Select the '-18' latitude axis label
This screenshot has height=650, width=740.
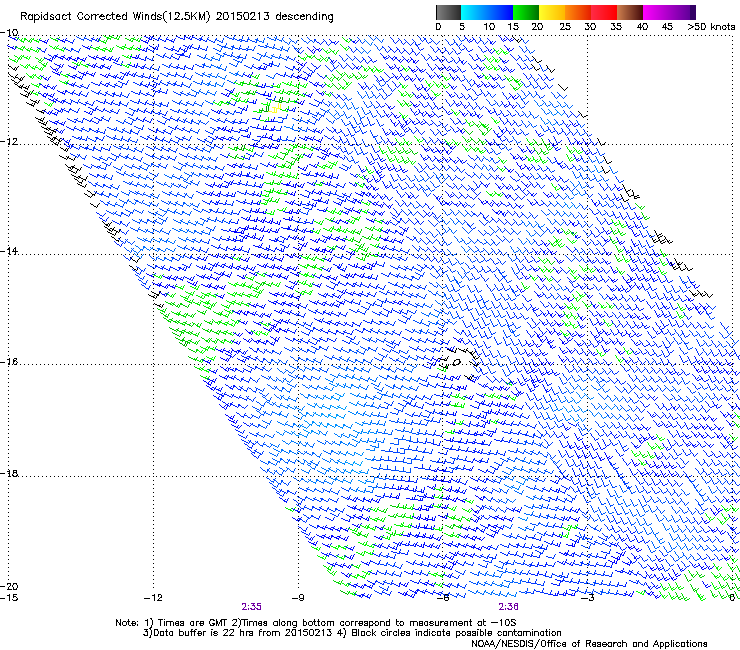9,473
